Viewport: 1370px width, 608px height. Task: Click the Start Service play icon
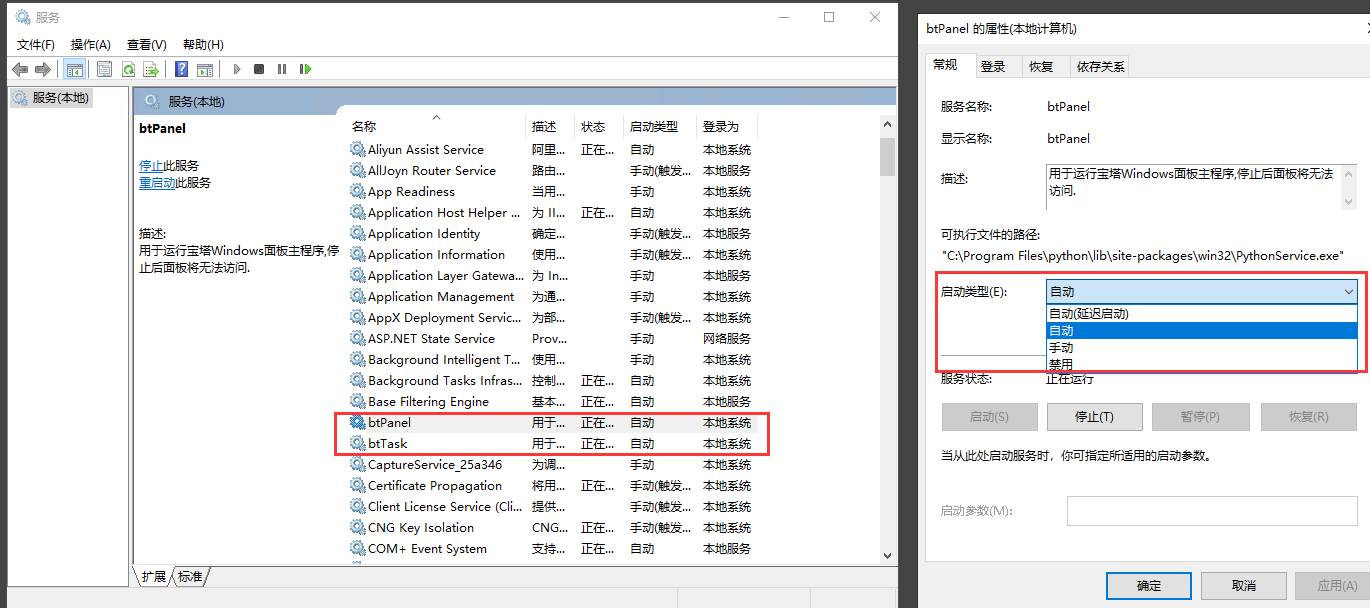237,69
